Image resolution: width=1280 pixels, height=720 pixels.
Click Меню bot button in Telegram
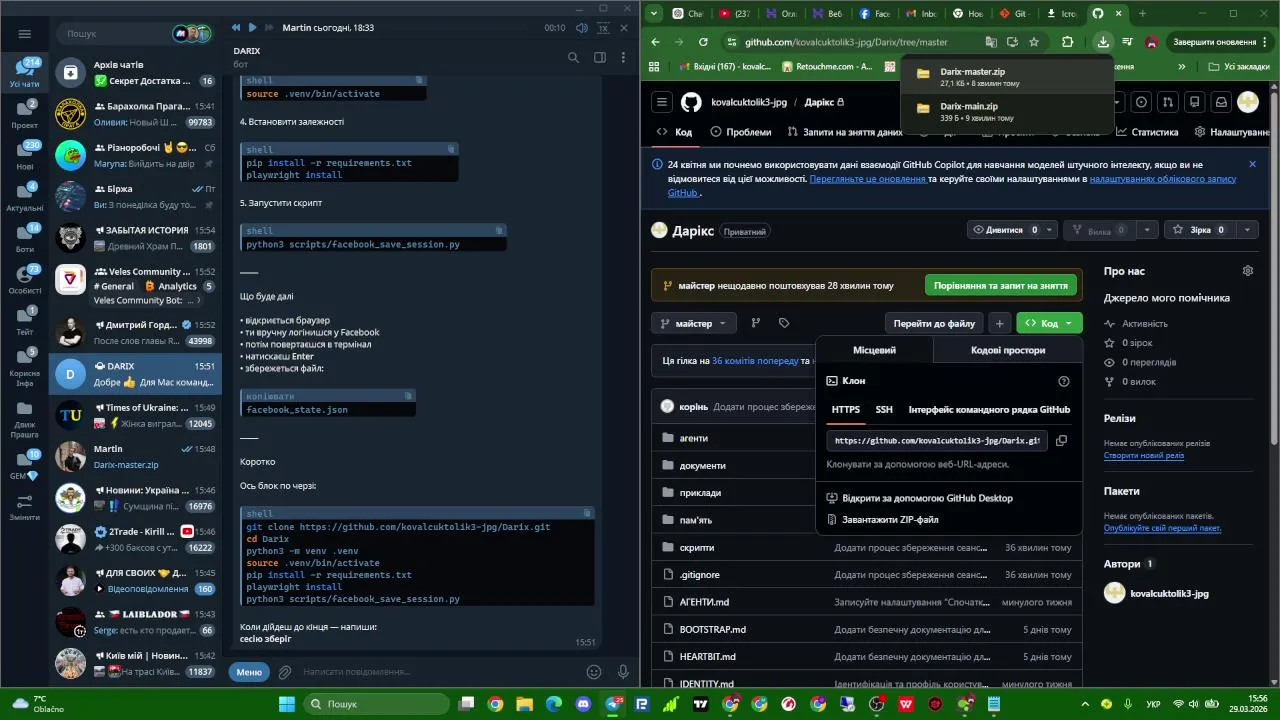(249, 672)
